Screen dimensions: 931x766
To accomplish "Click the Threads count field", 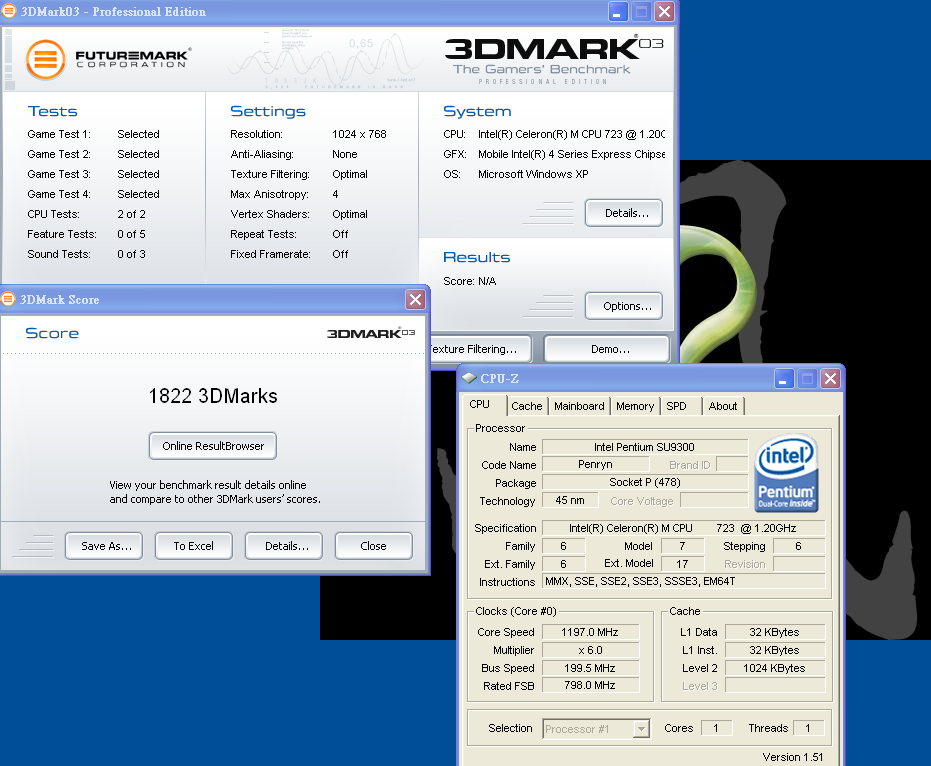I will [808, 728].
